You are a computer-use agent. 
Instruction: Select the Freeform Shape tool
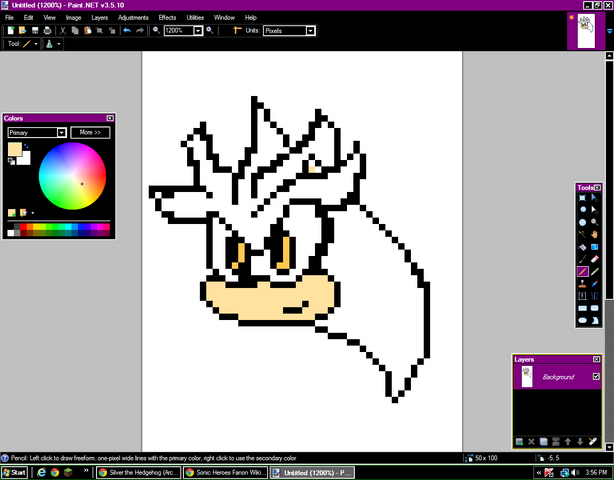[x=594, y=321]
